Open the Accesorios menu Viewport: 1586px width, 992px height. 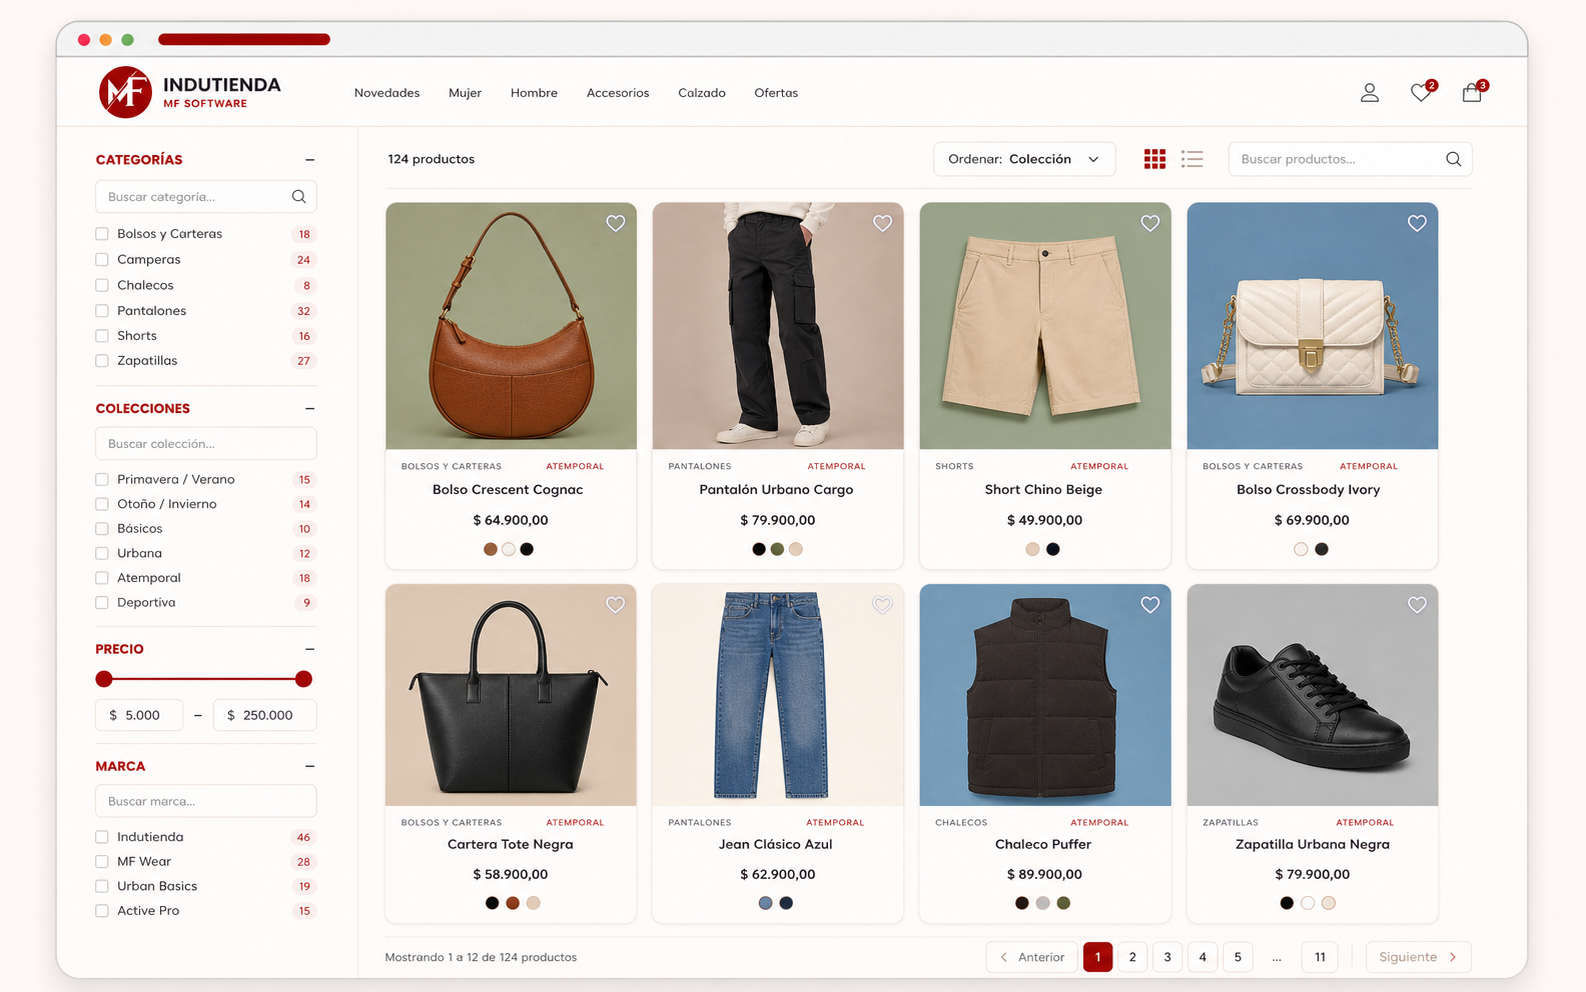(x=618, y=93)
